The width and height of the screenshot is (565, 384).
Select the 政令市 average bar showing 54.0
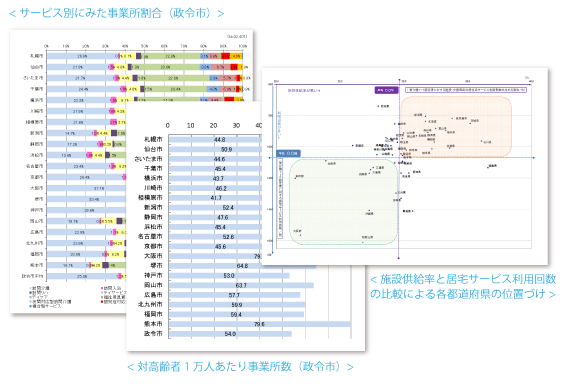[230, 334]
